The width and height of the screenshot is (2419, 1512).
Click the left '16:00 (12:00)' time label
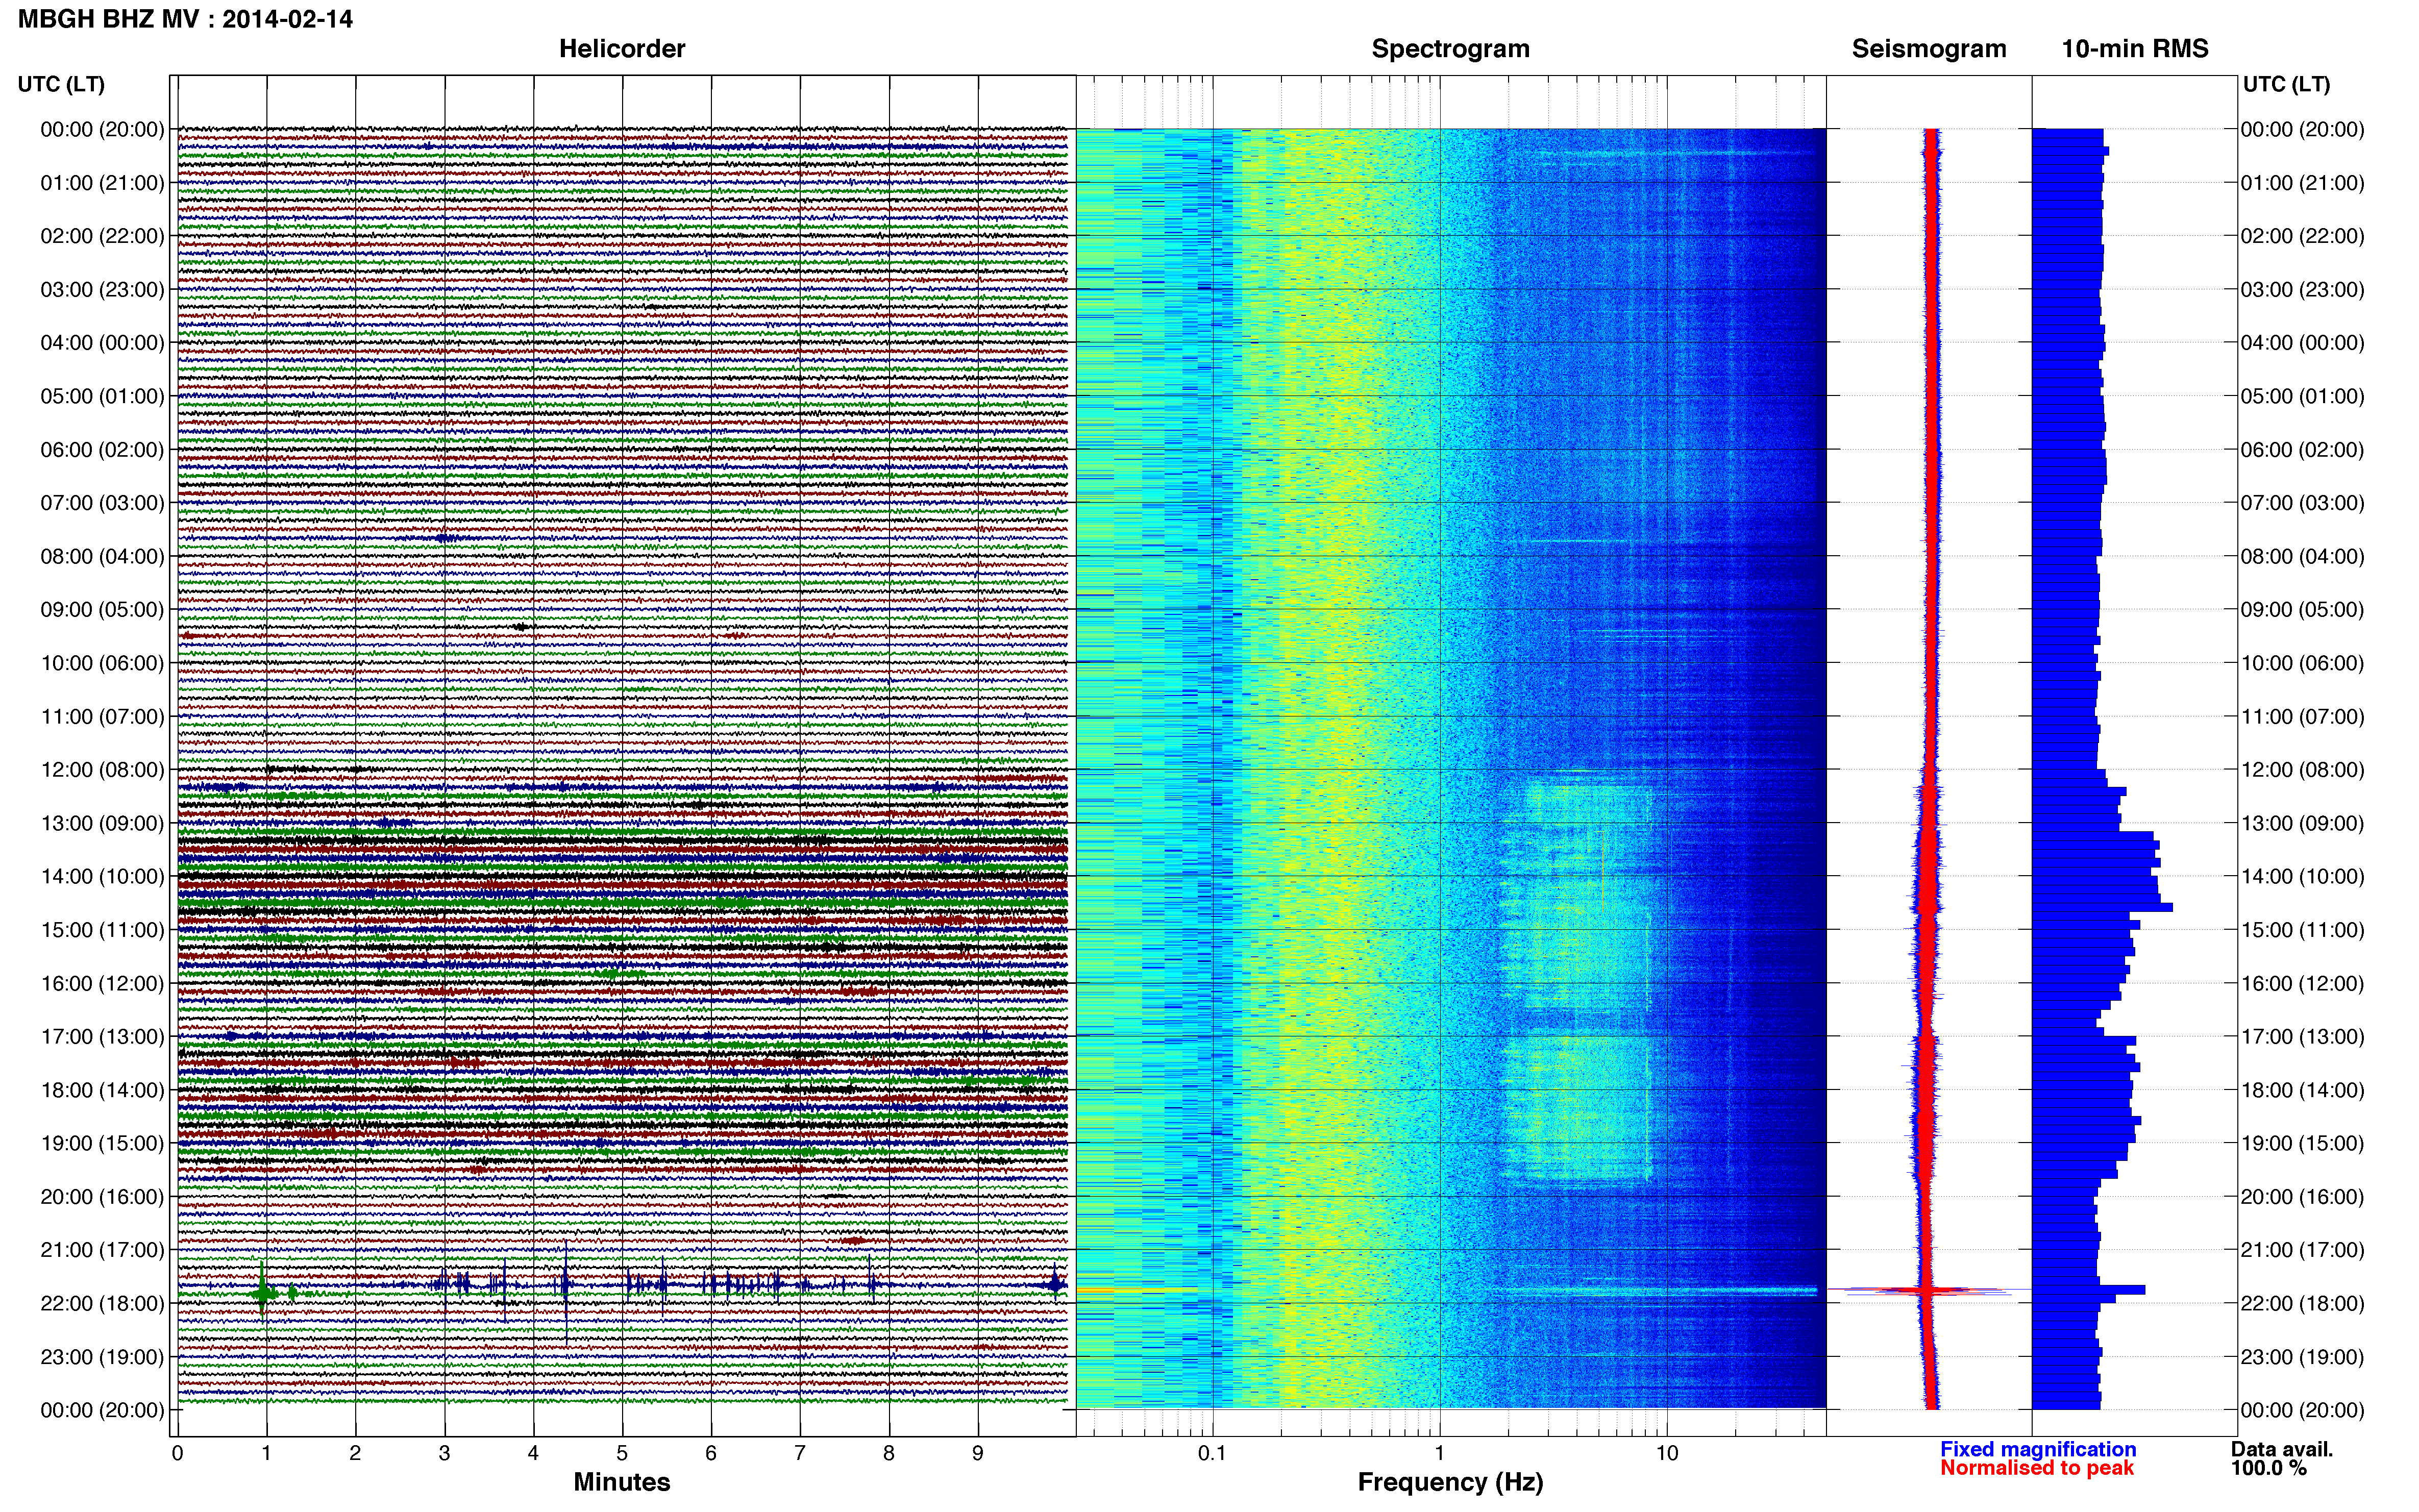point(102,983)
